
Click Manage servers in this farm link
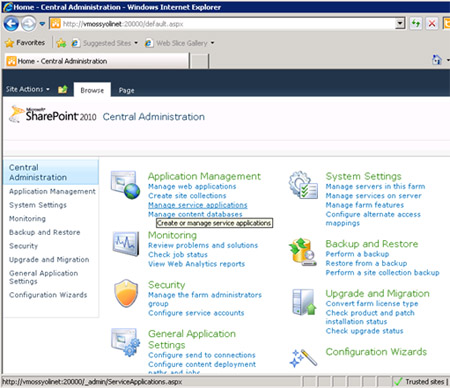[375, 187]
